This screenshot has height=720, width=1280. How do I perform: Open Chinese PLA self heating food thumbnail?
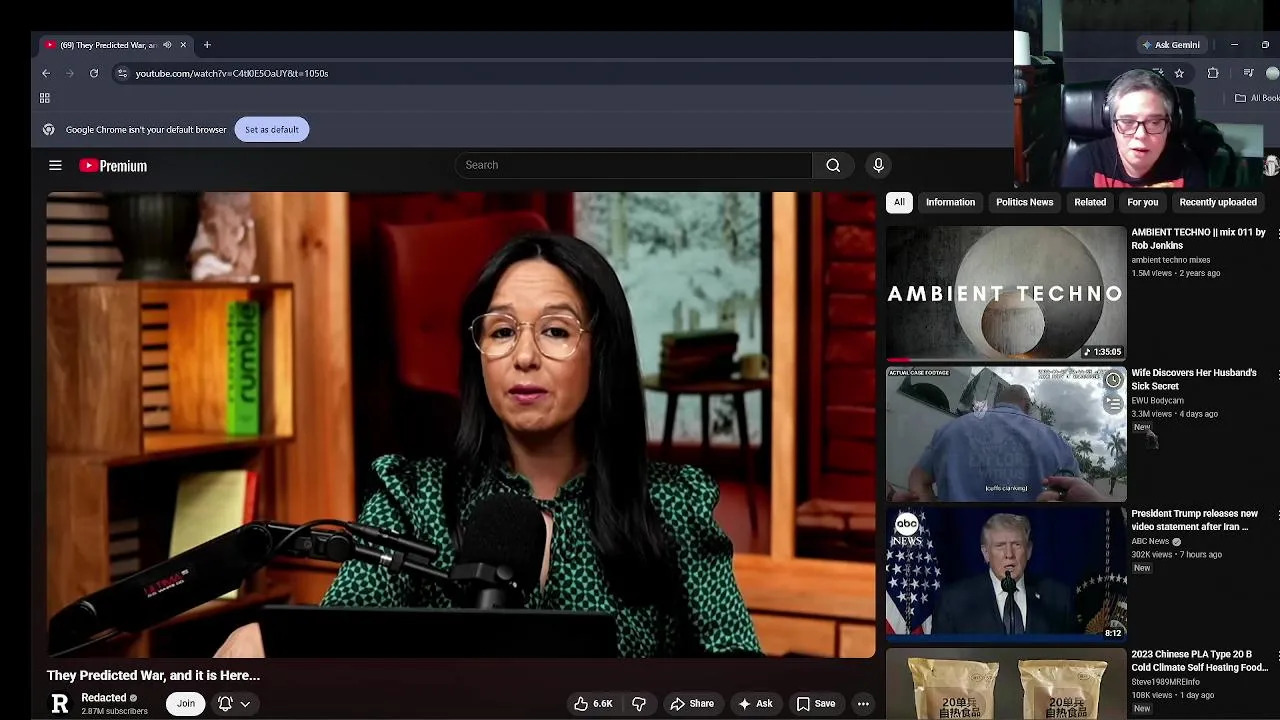click(x=1006, y=685)
